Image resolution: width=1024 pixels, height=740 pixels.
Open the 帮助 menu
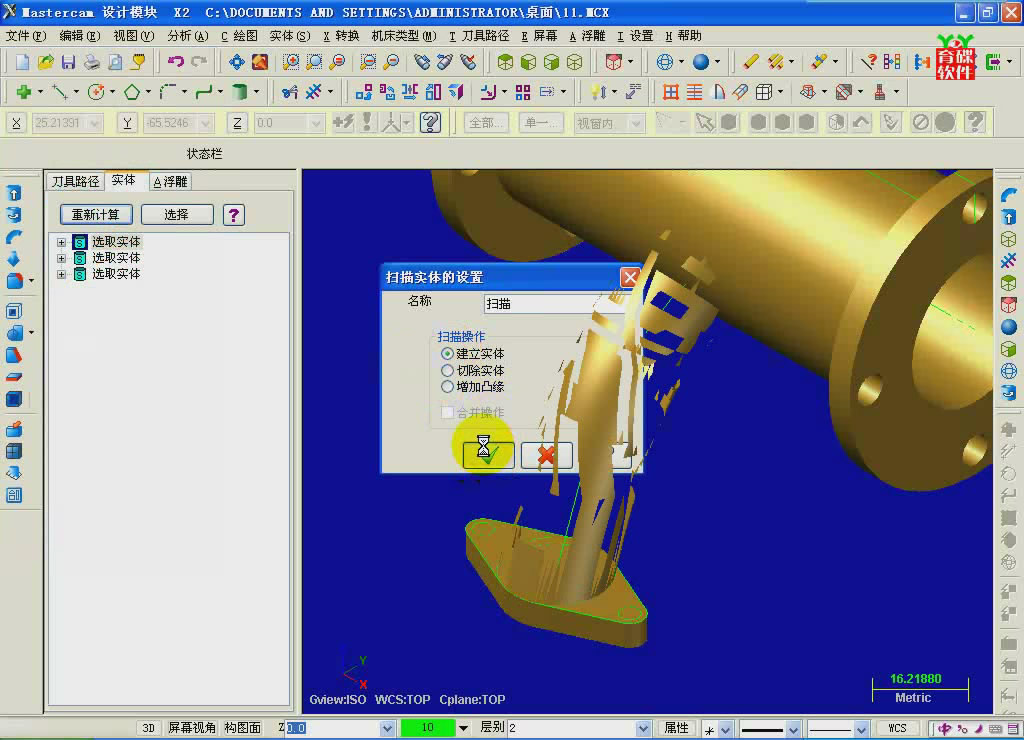point(682,36)
